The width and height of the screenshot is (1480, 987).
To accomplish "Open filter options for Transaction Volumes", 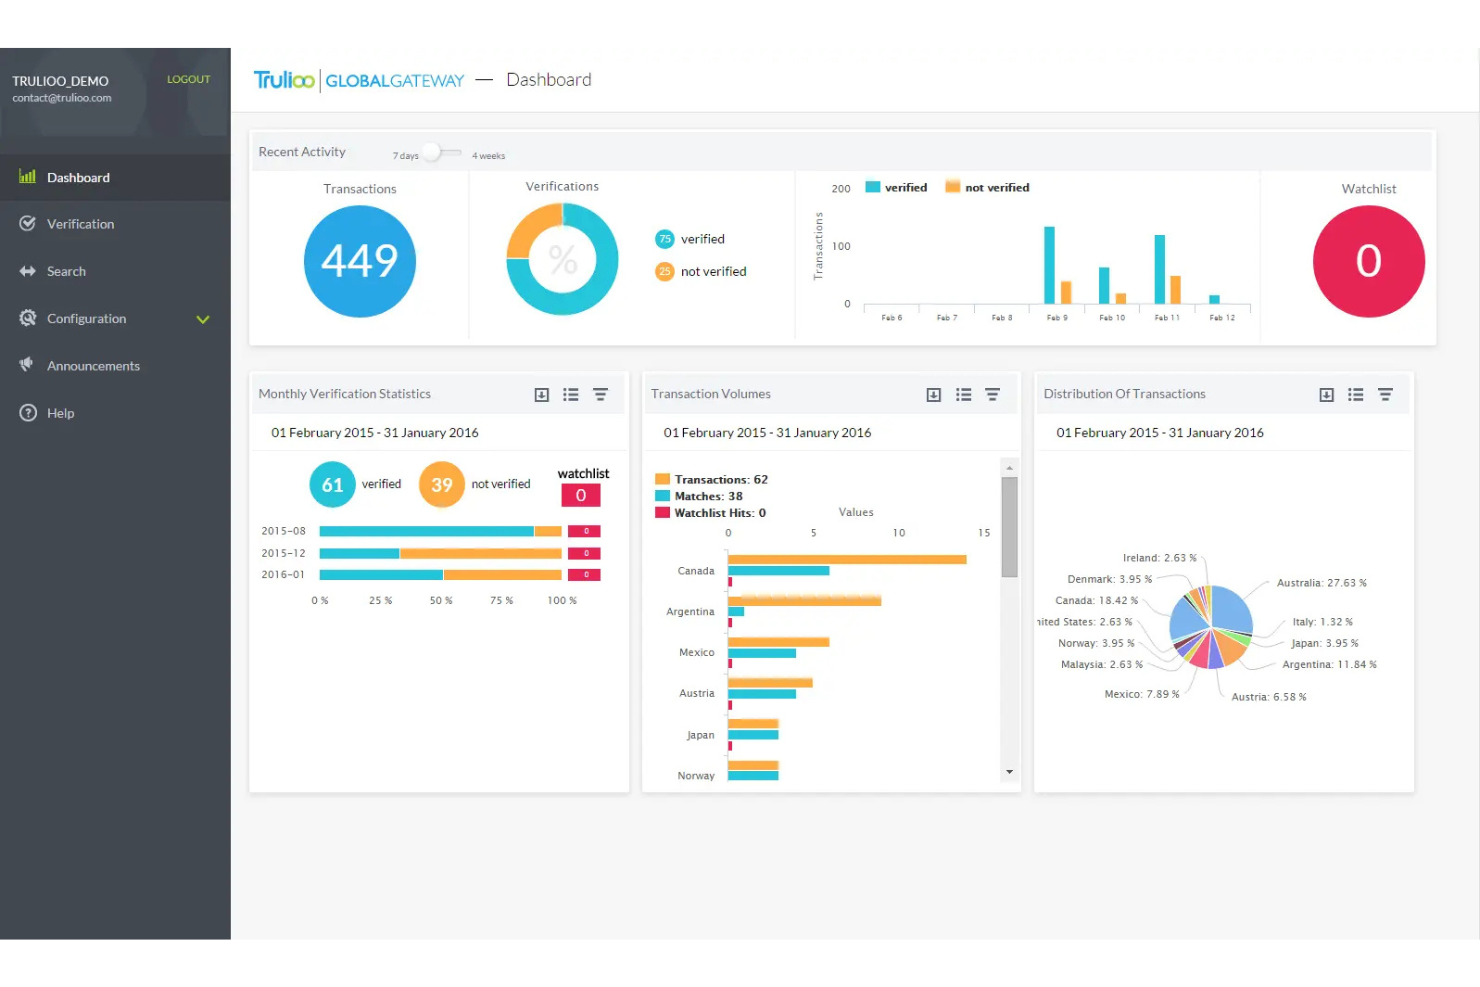I will (x=992, y=395).
